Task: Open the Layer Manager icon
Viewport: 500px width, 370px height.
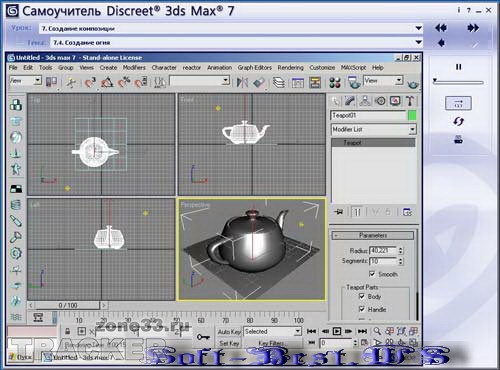Action: coord(279,82)
